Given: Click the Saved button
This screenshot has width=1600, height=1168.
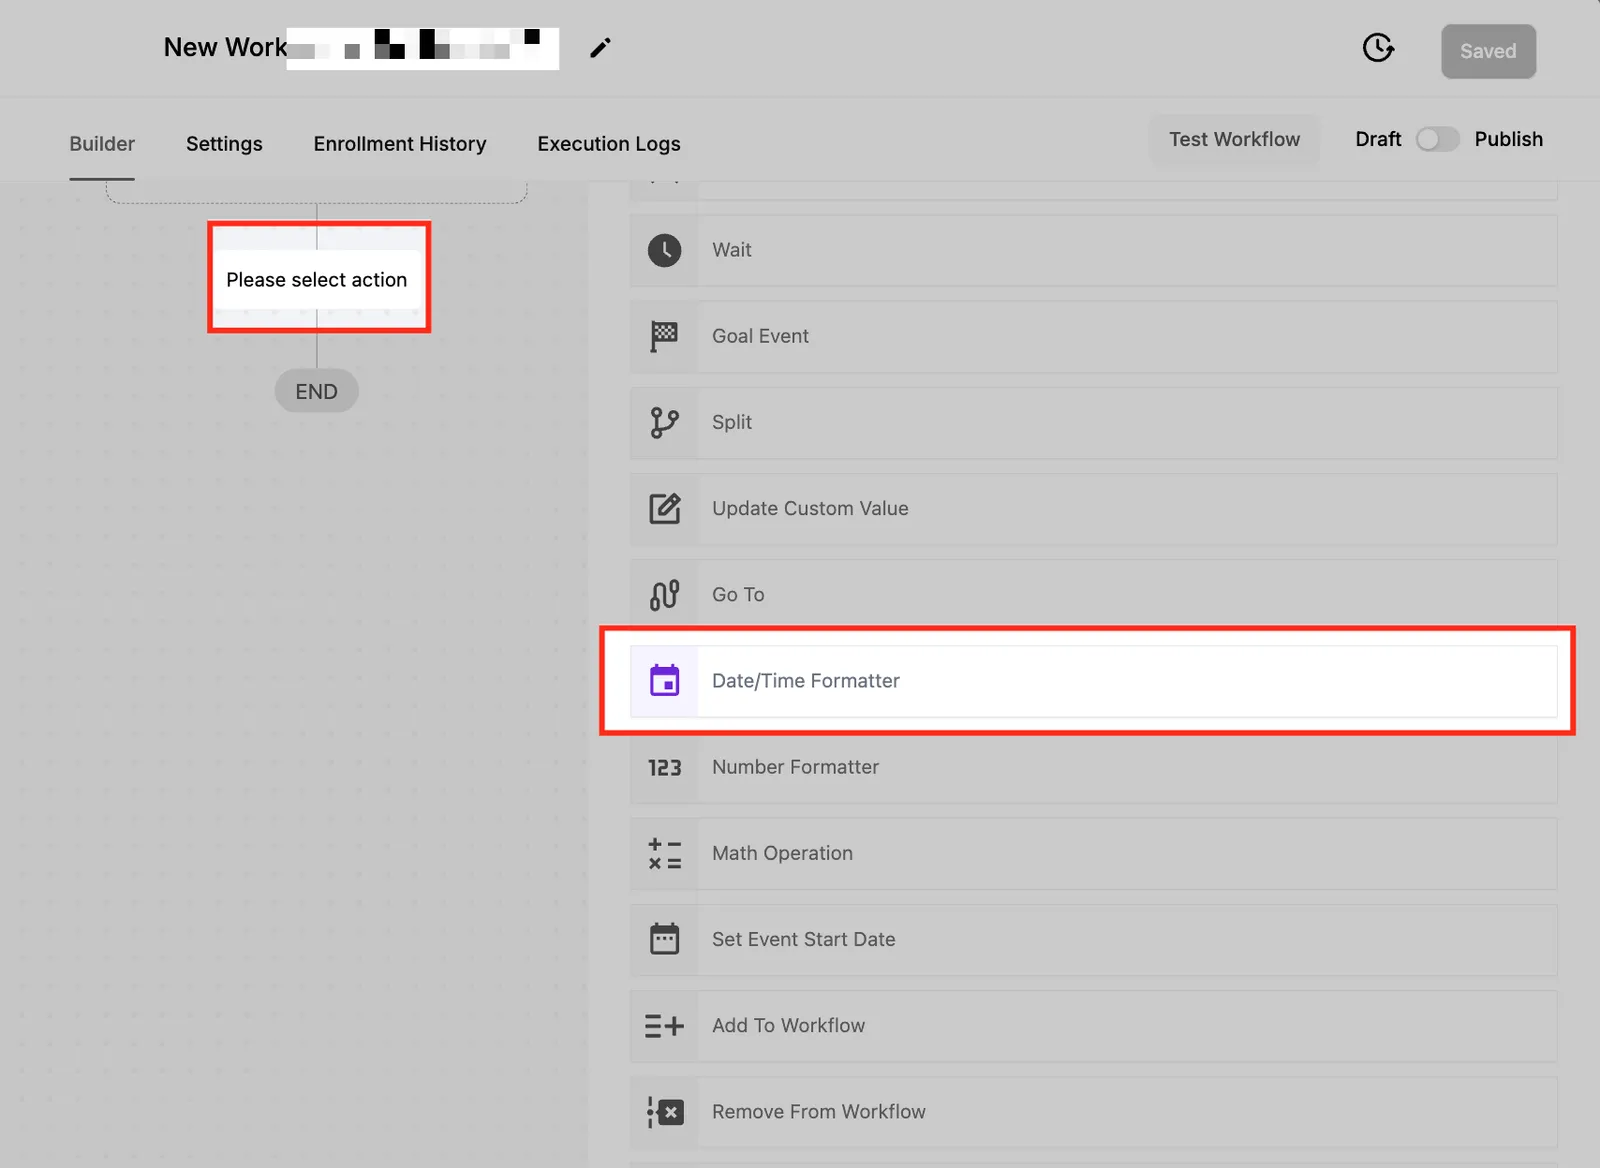Looking at the screenshot, I should pyautogui.click(x=1488, y=51).
